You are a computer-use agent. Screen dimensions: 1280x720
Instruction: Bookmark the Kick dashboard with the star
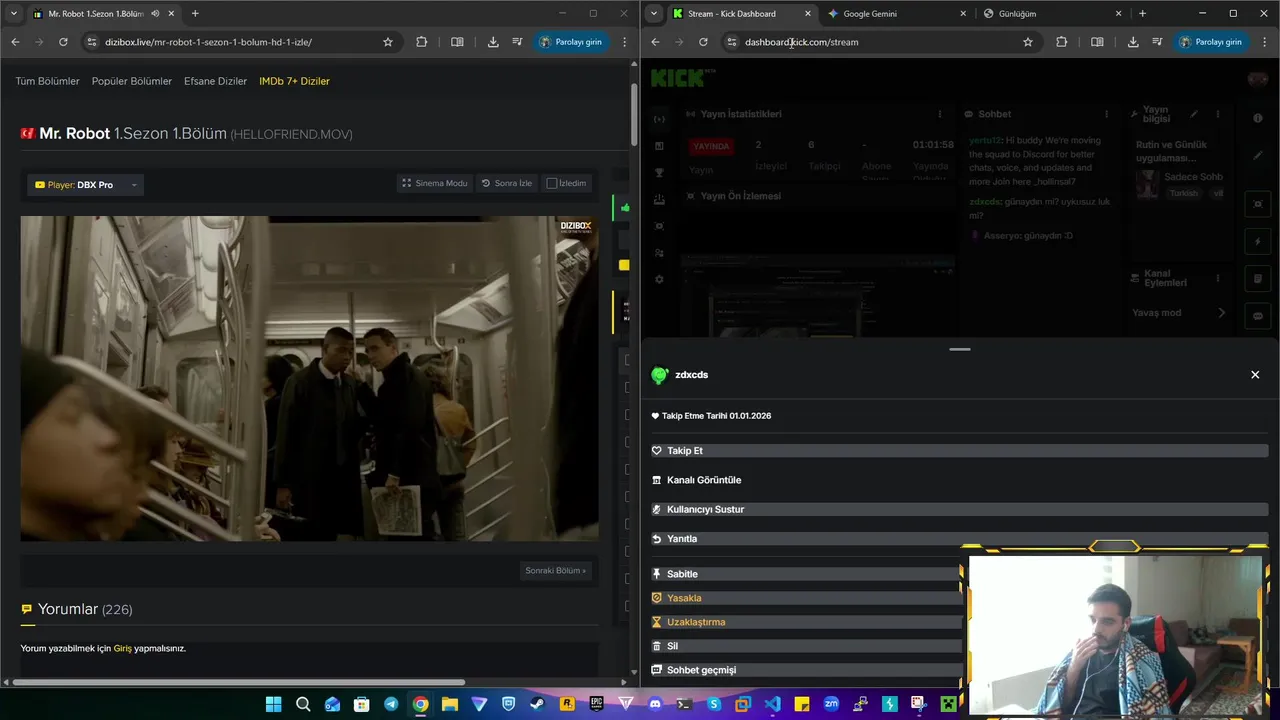[1028, 42]
